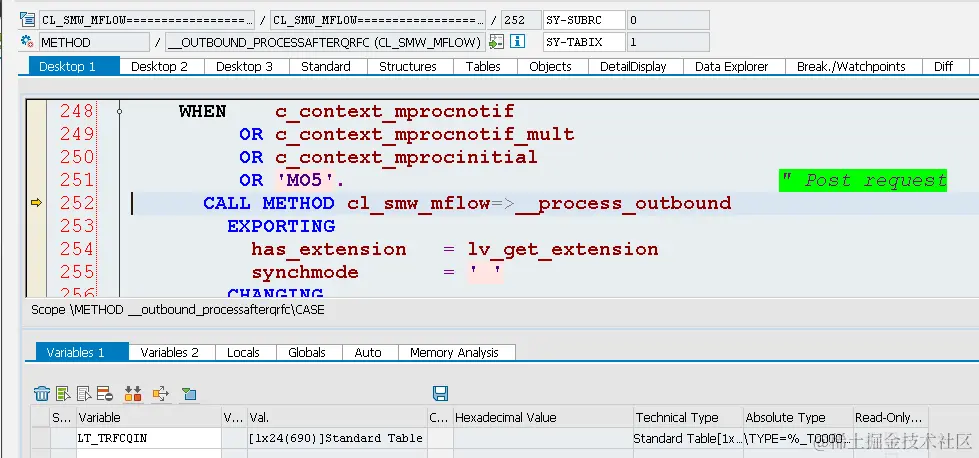Click the Read-Only column header
This screenshot has height=458, width=979.
click(891, 417)
